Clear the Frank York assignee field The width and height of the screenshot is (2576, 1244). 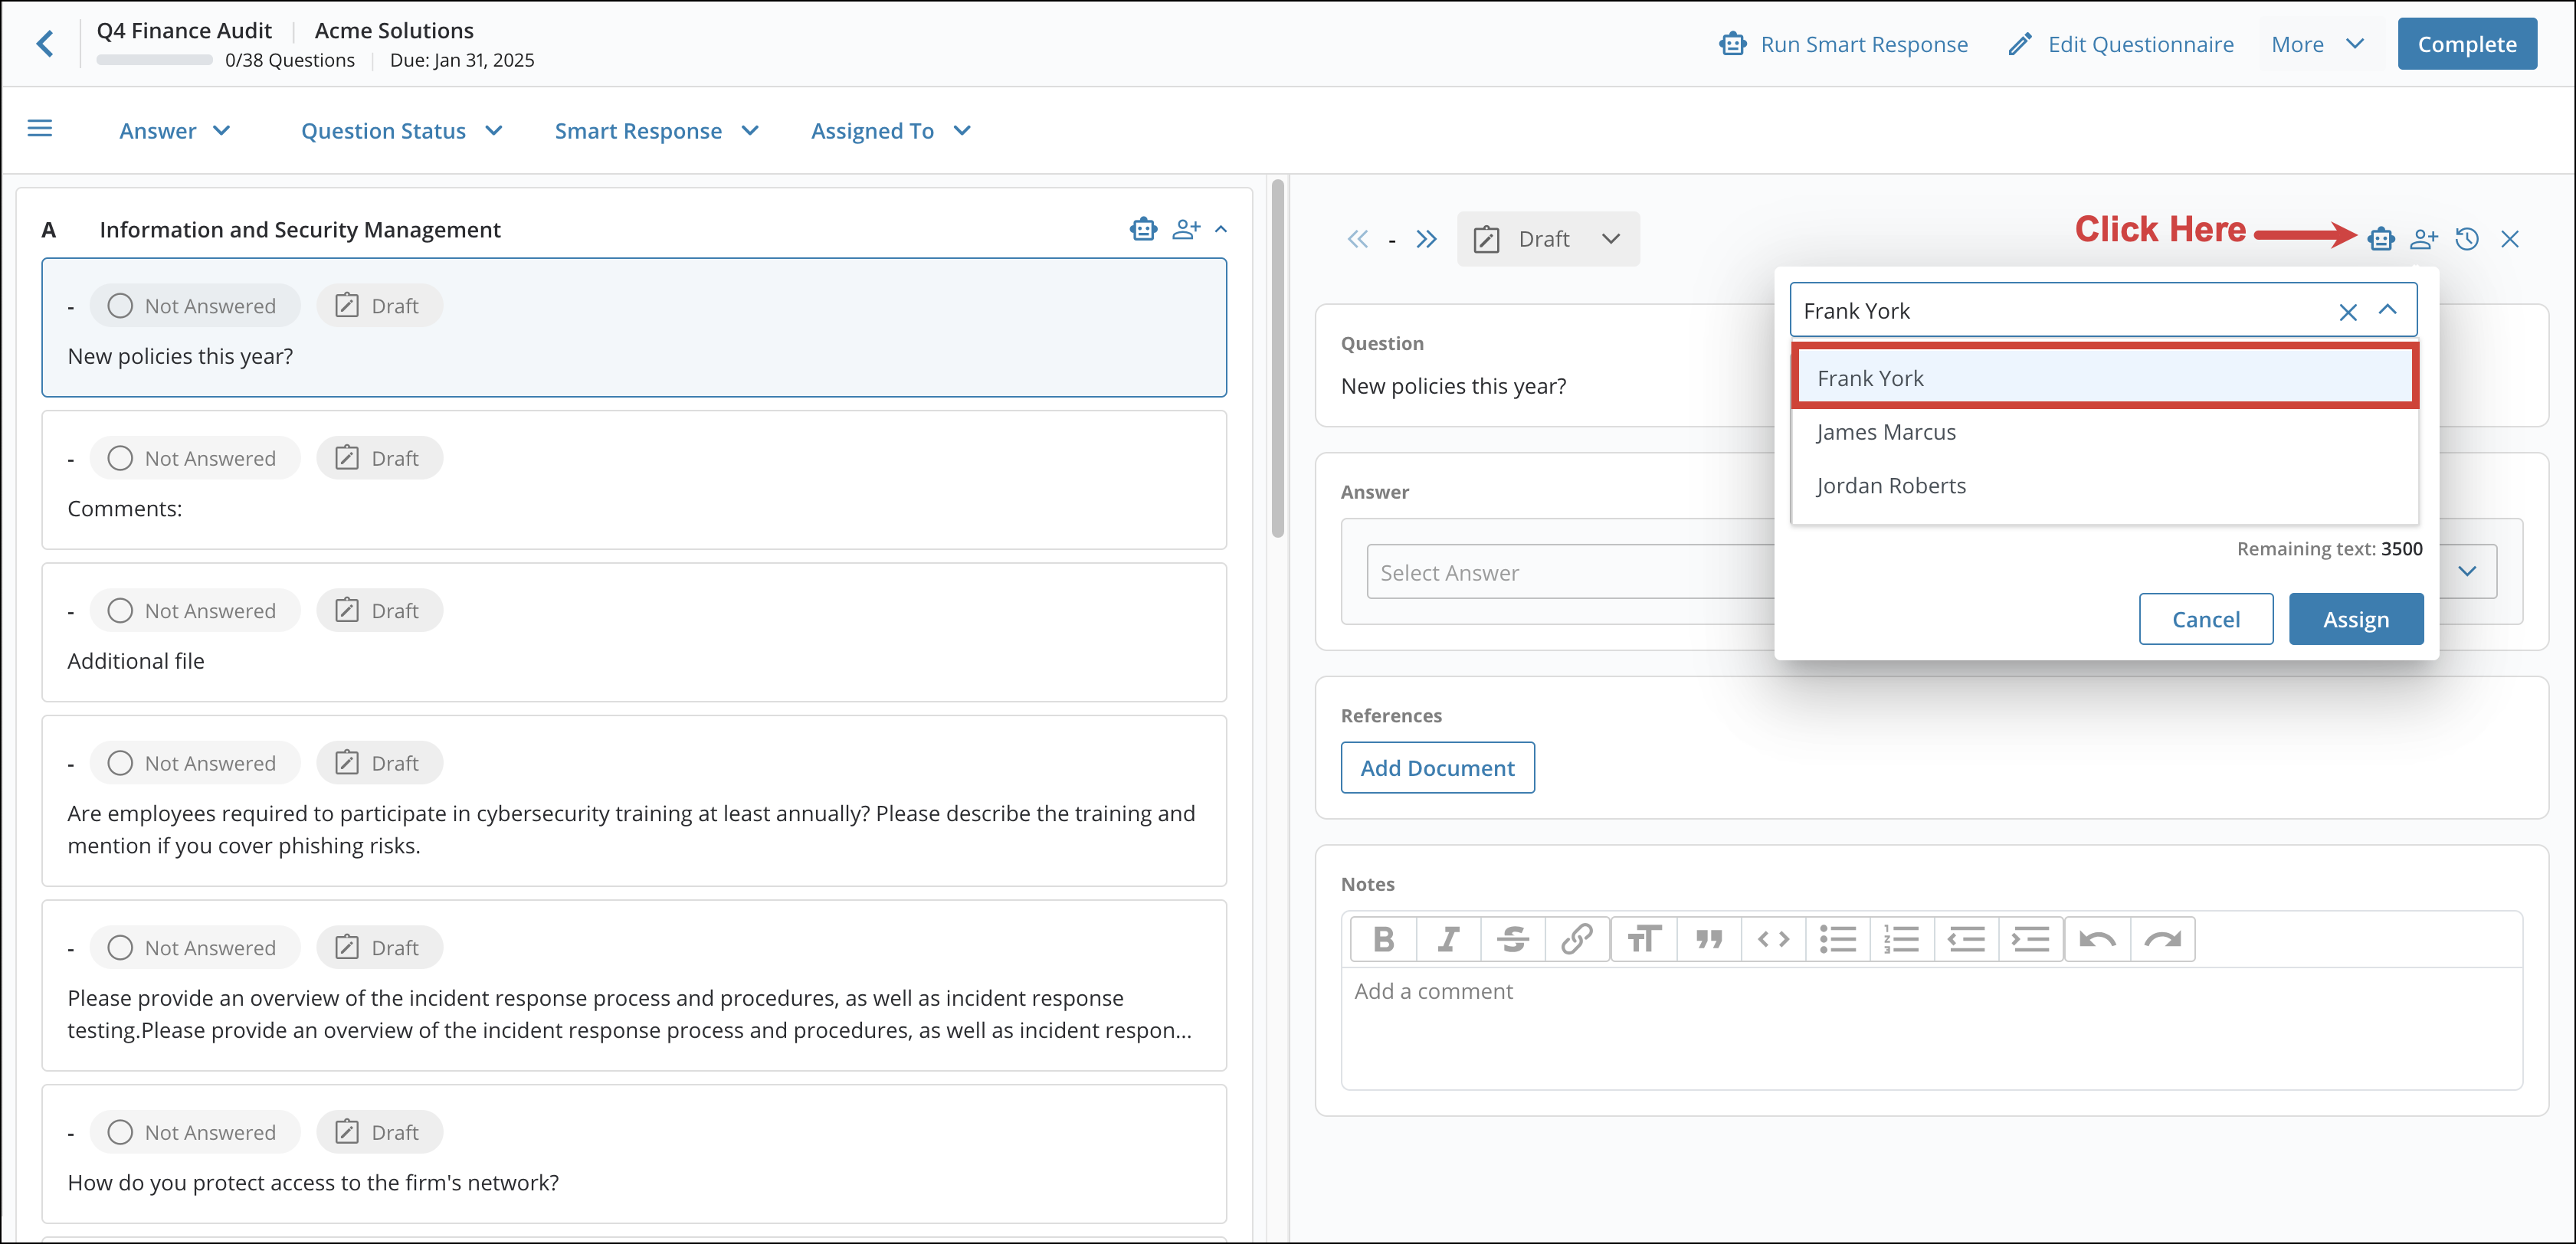coord(2348,312)
